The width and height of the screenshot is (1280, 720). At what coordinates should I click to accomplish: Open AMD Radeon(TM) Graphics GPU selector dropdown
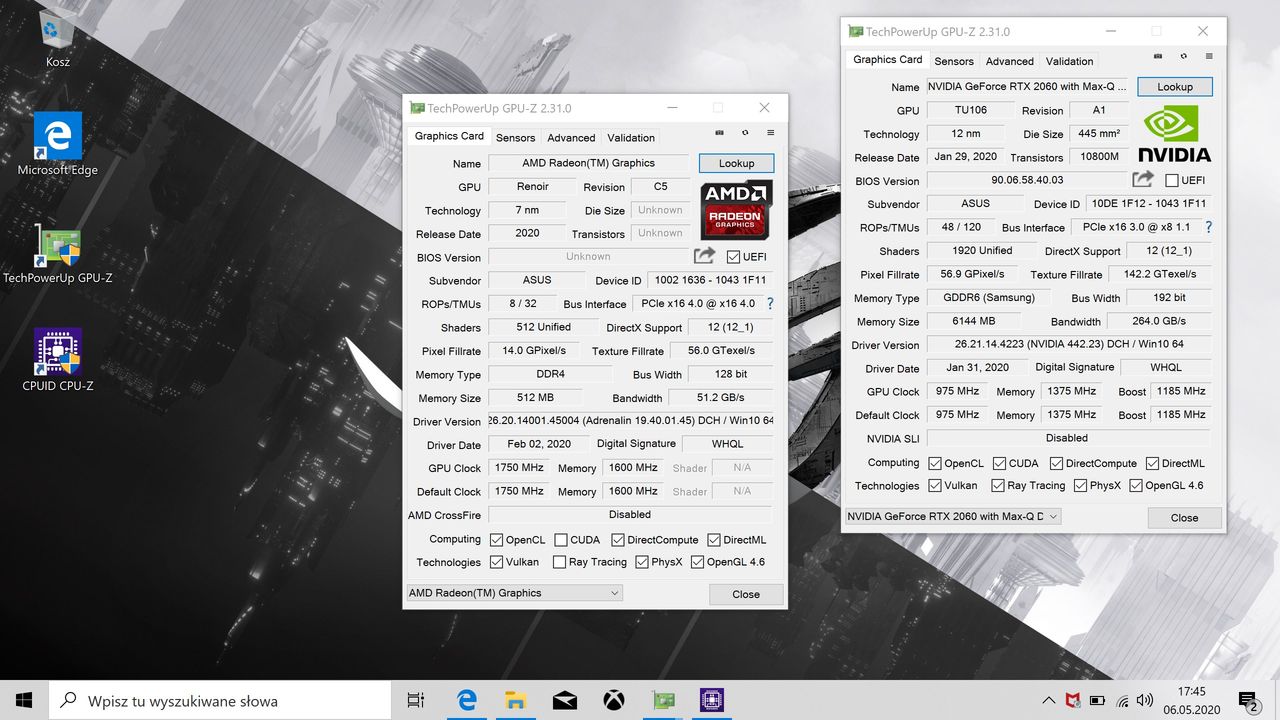(x=514, y=593)
